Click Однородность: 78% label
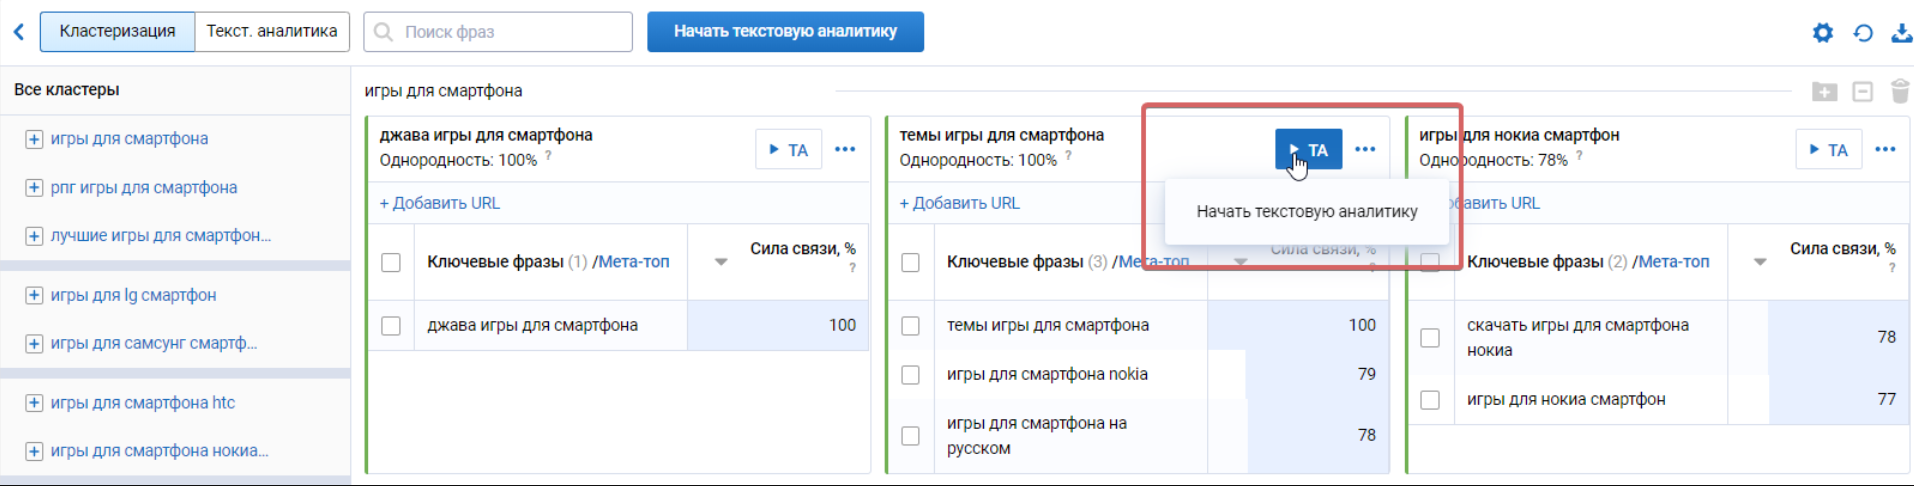The width and height of the screenshot is (1914, 486). pos(1493,160)
